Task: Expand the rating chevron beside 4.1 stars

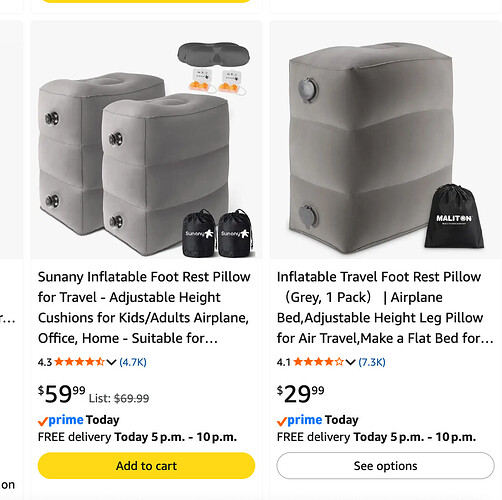Action: (x=350, y=362)
